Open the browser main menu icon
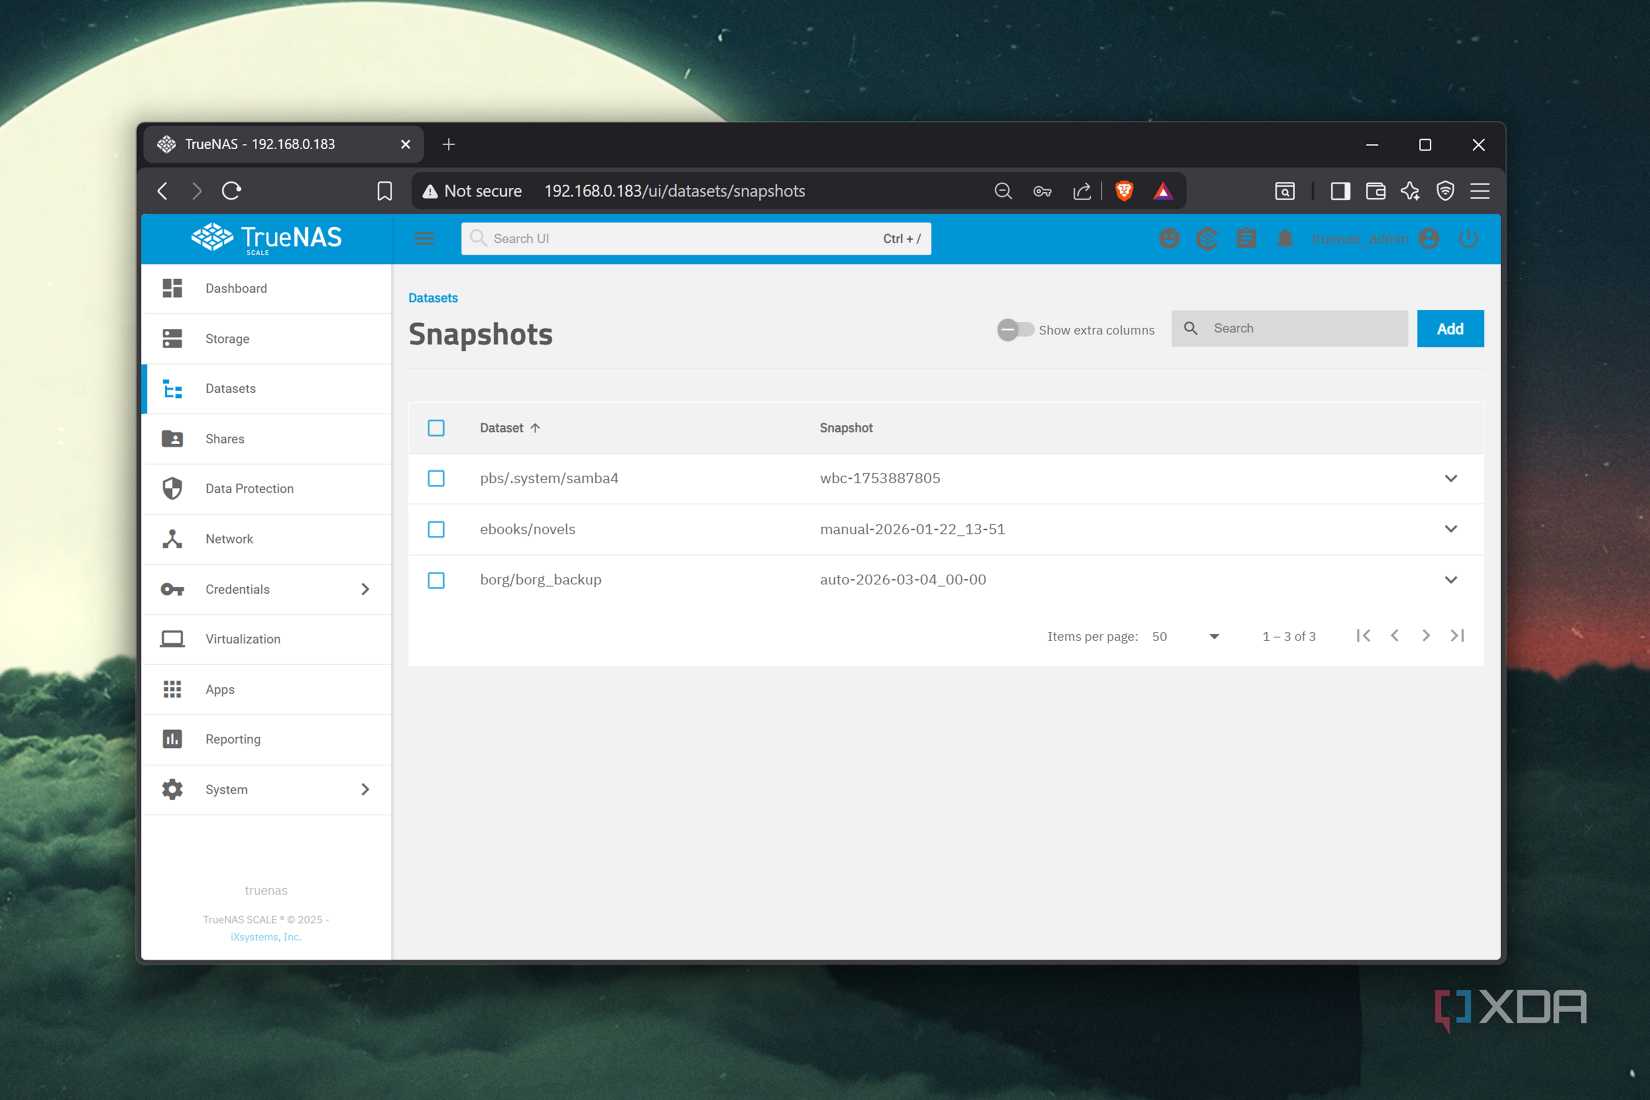The image size is (1650, 1100). pyautogui.click(x=1480, y=191)
